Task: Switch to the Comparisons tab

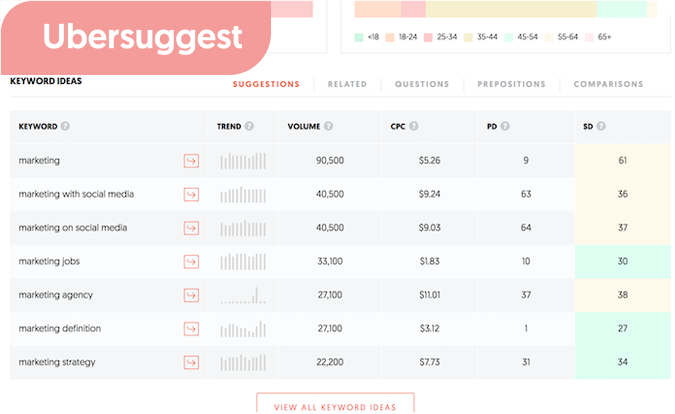Action: coord(608,85)
